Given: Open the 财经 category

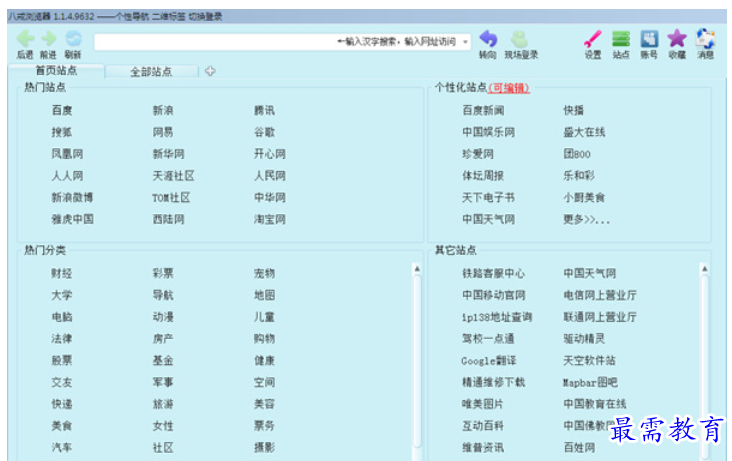Looking at the screenshot, I should click(62, 273).
